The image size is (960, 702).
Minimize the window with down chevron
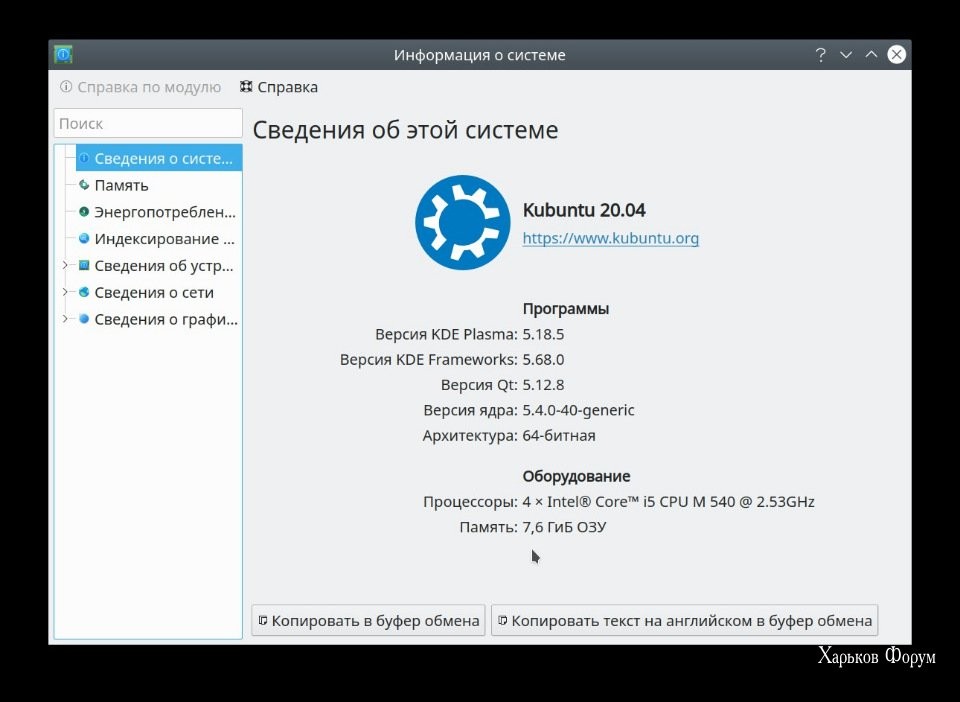coord(846,55)
